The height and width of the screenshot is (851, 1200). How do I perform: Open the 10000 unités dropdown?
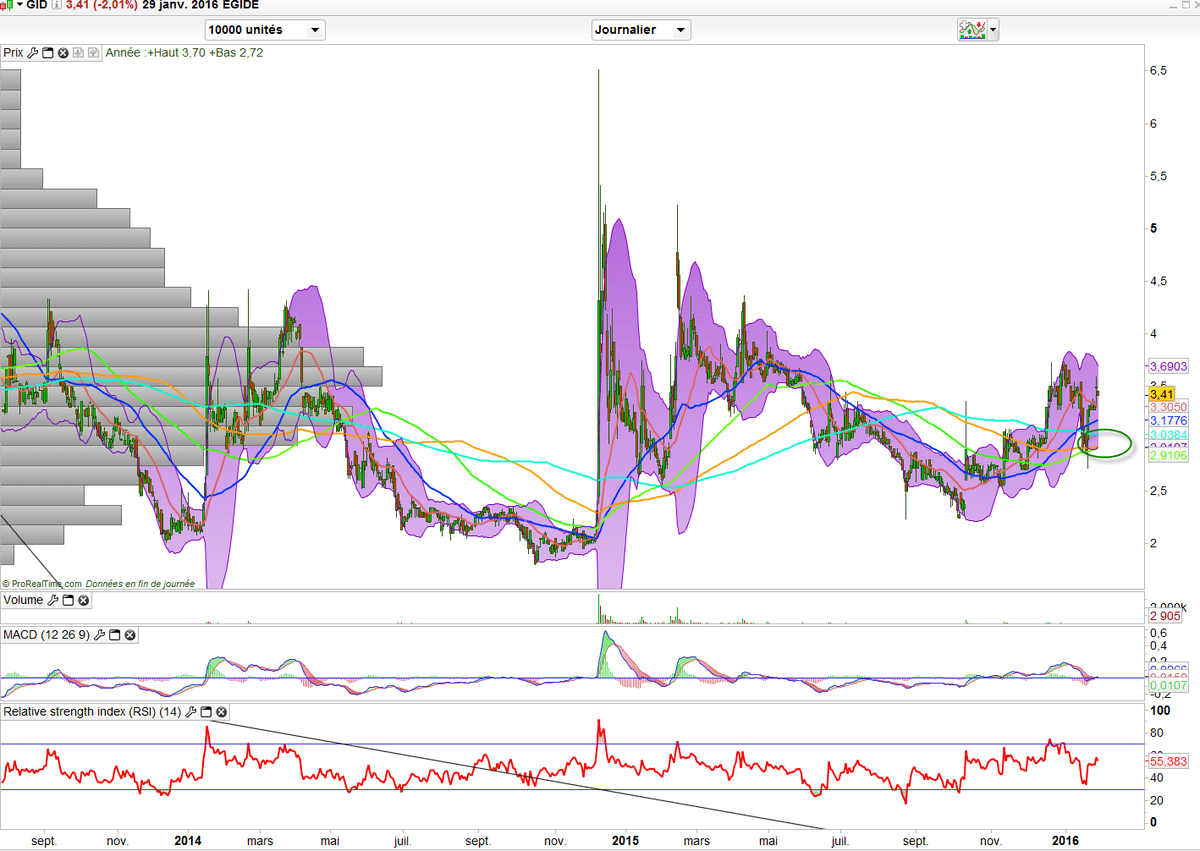(265, 30)
